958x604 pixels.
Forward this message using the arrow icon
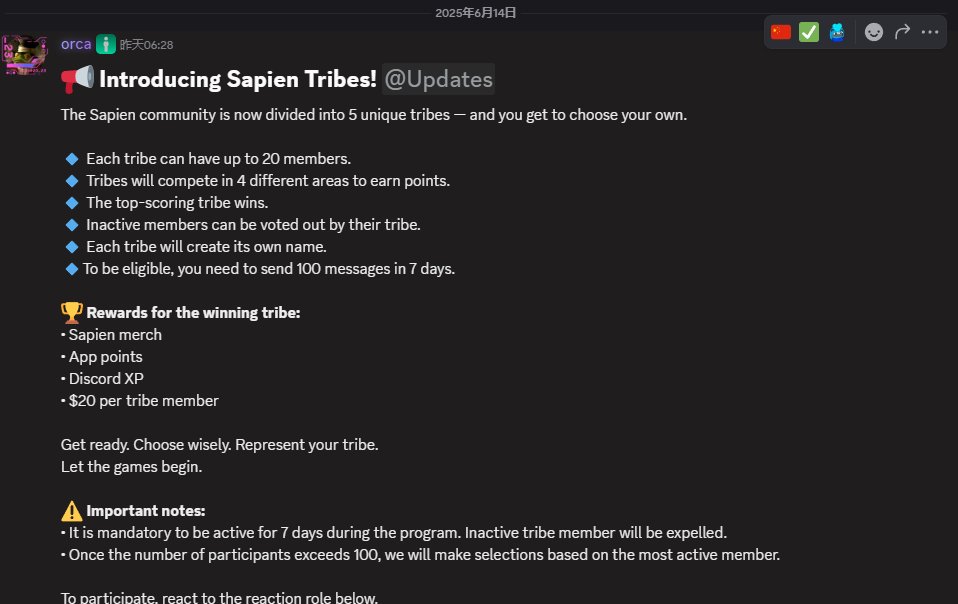pyautogui.click(x=902, y=32)
